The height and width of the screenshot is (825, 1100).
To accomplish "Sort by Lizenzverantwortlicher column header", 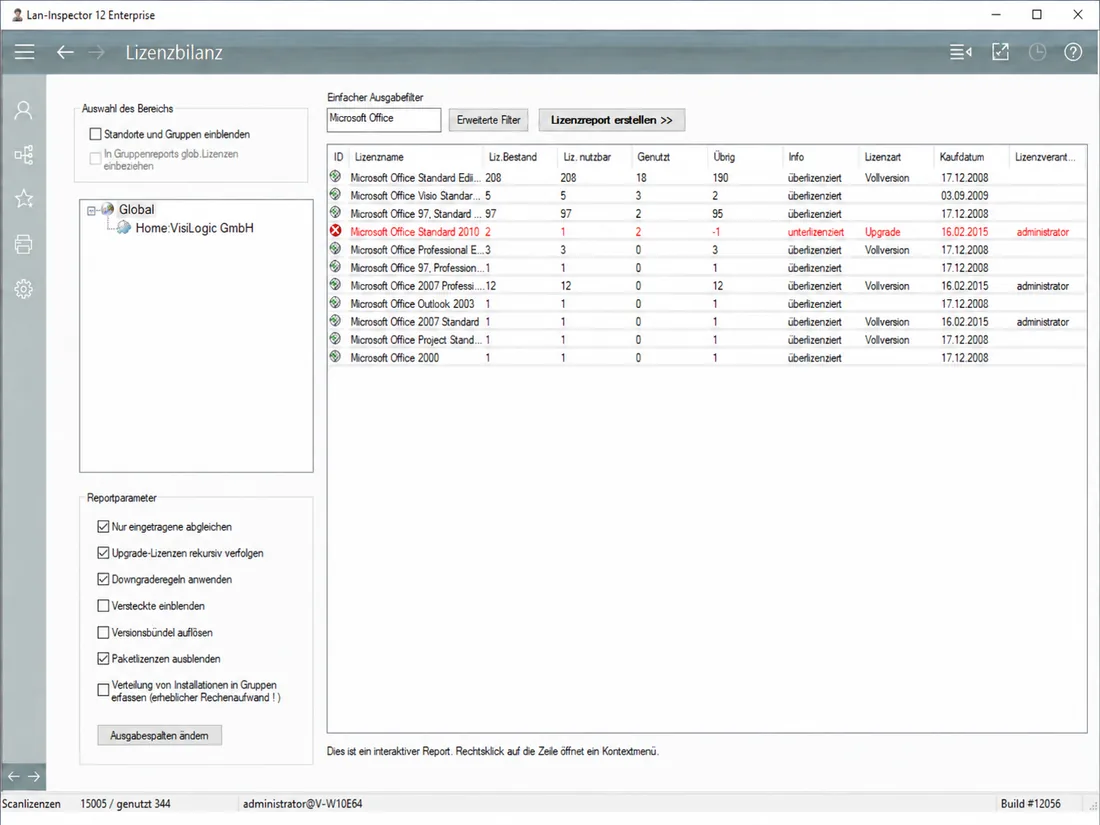I will (1047, 156).
